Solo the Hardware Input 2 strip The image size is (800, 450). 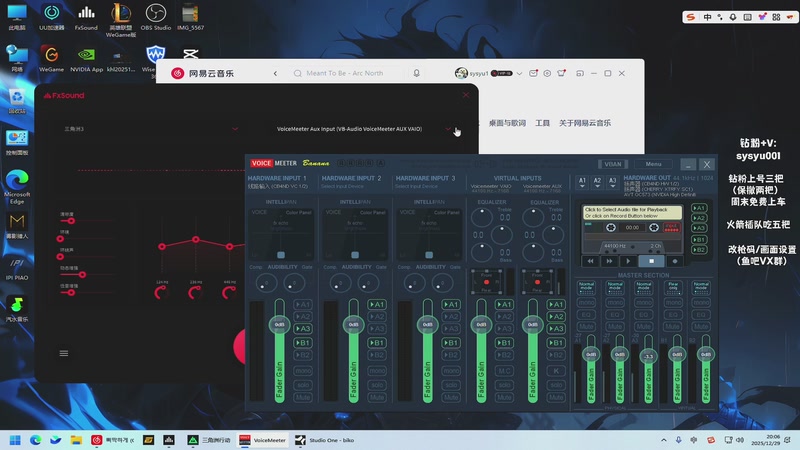click(x=377, y=385)
